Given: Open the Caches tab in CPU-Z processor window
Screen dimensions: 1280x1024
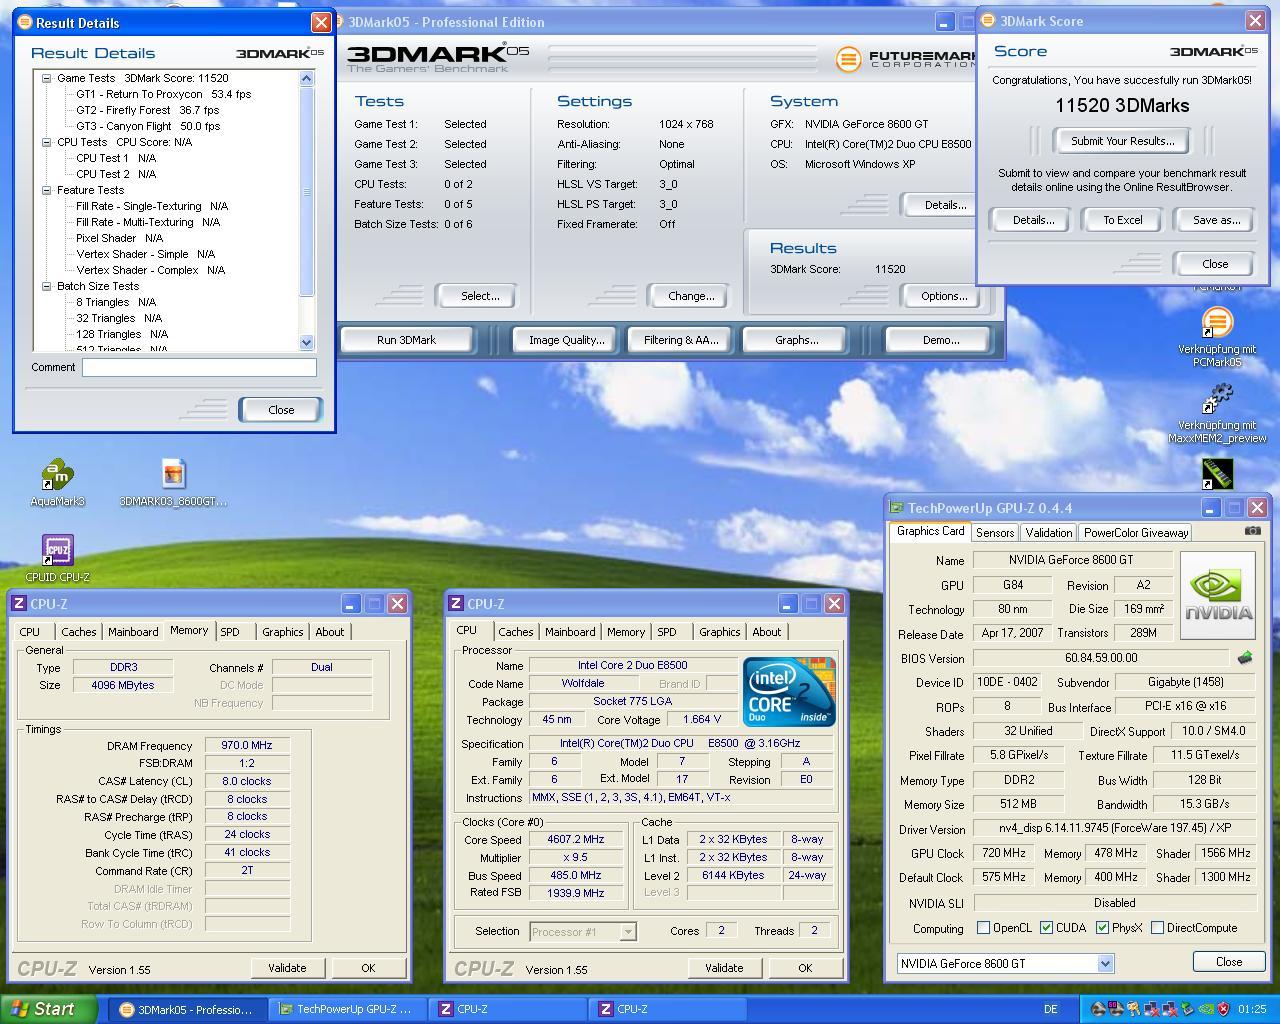Looking at the screenshot, I should pyautogui.click(x=516, y=632).
